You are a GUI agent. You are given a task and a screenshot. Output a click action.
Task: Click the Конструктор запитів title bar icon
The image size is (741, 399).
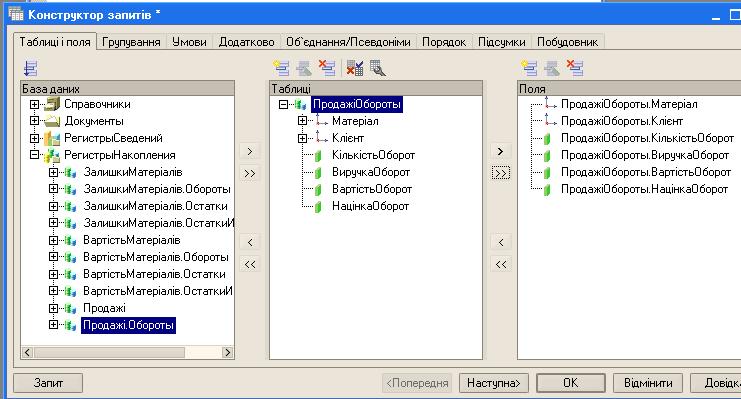pyautogui.click(x=16, y=14)
